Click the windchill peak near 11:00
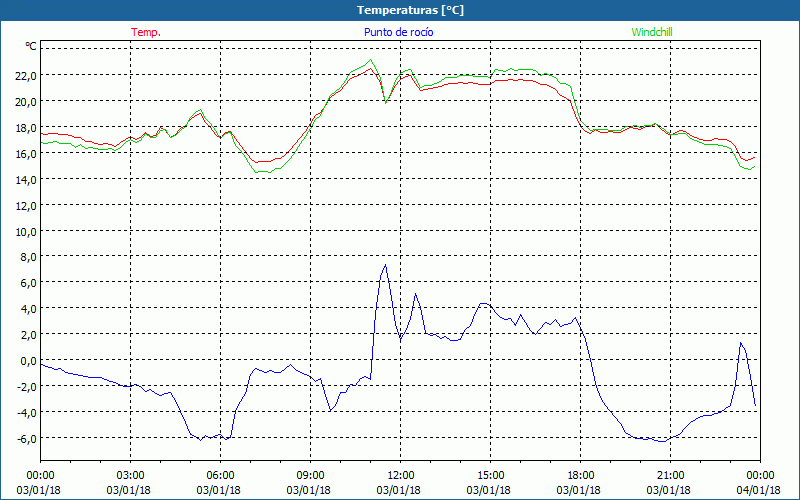Viewport: 800px width, 500px height. pyautogui.click(x=370, y=60)
